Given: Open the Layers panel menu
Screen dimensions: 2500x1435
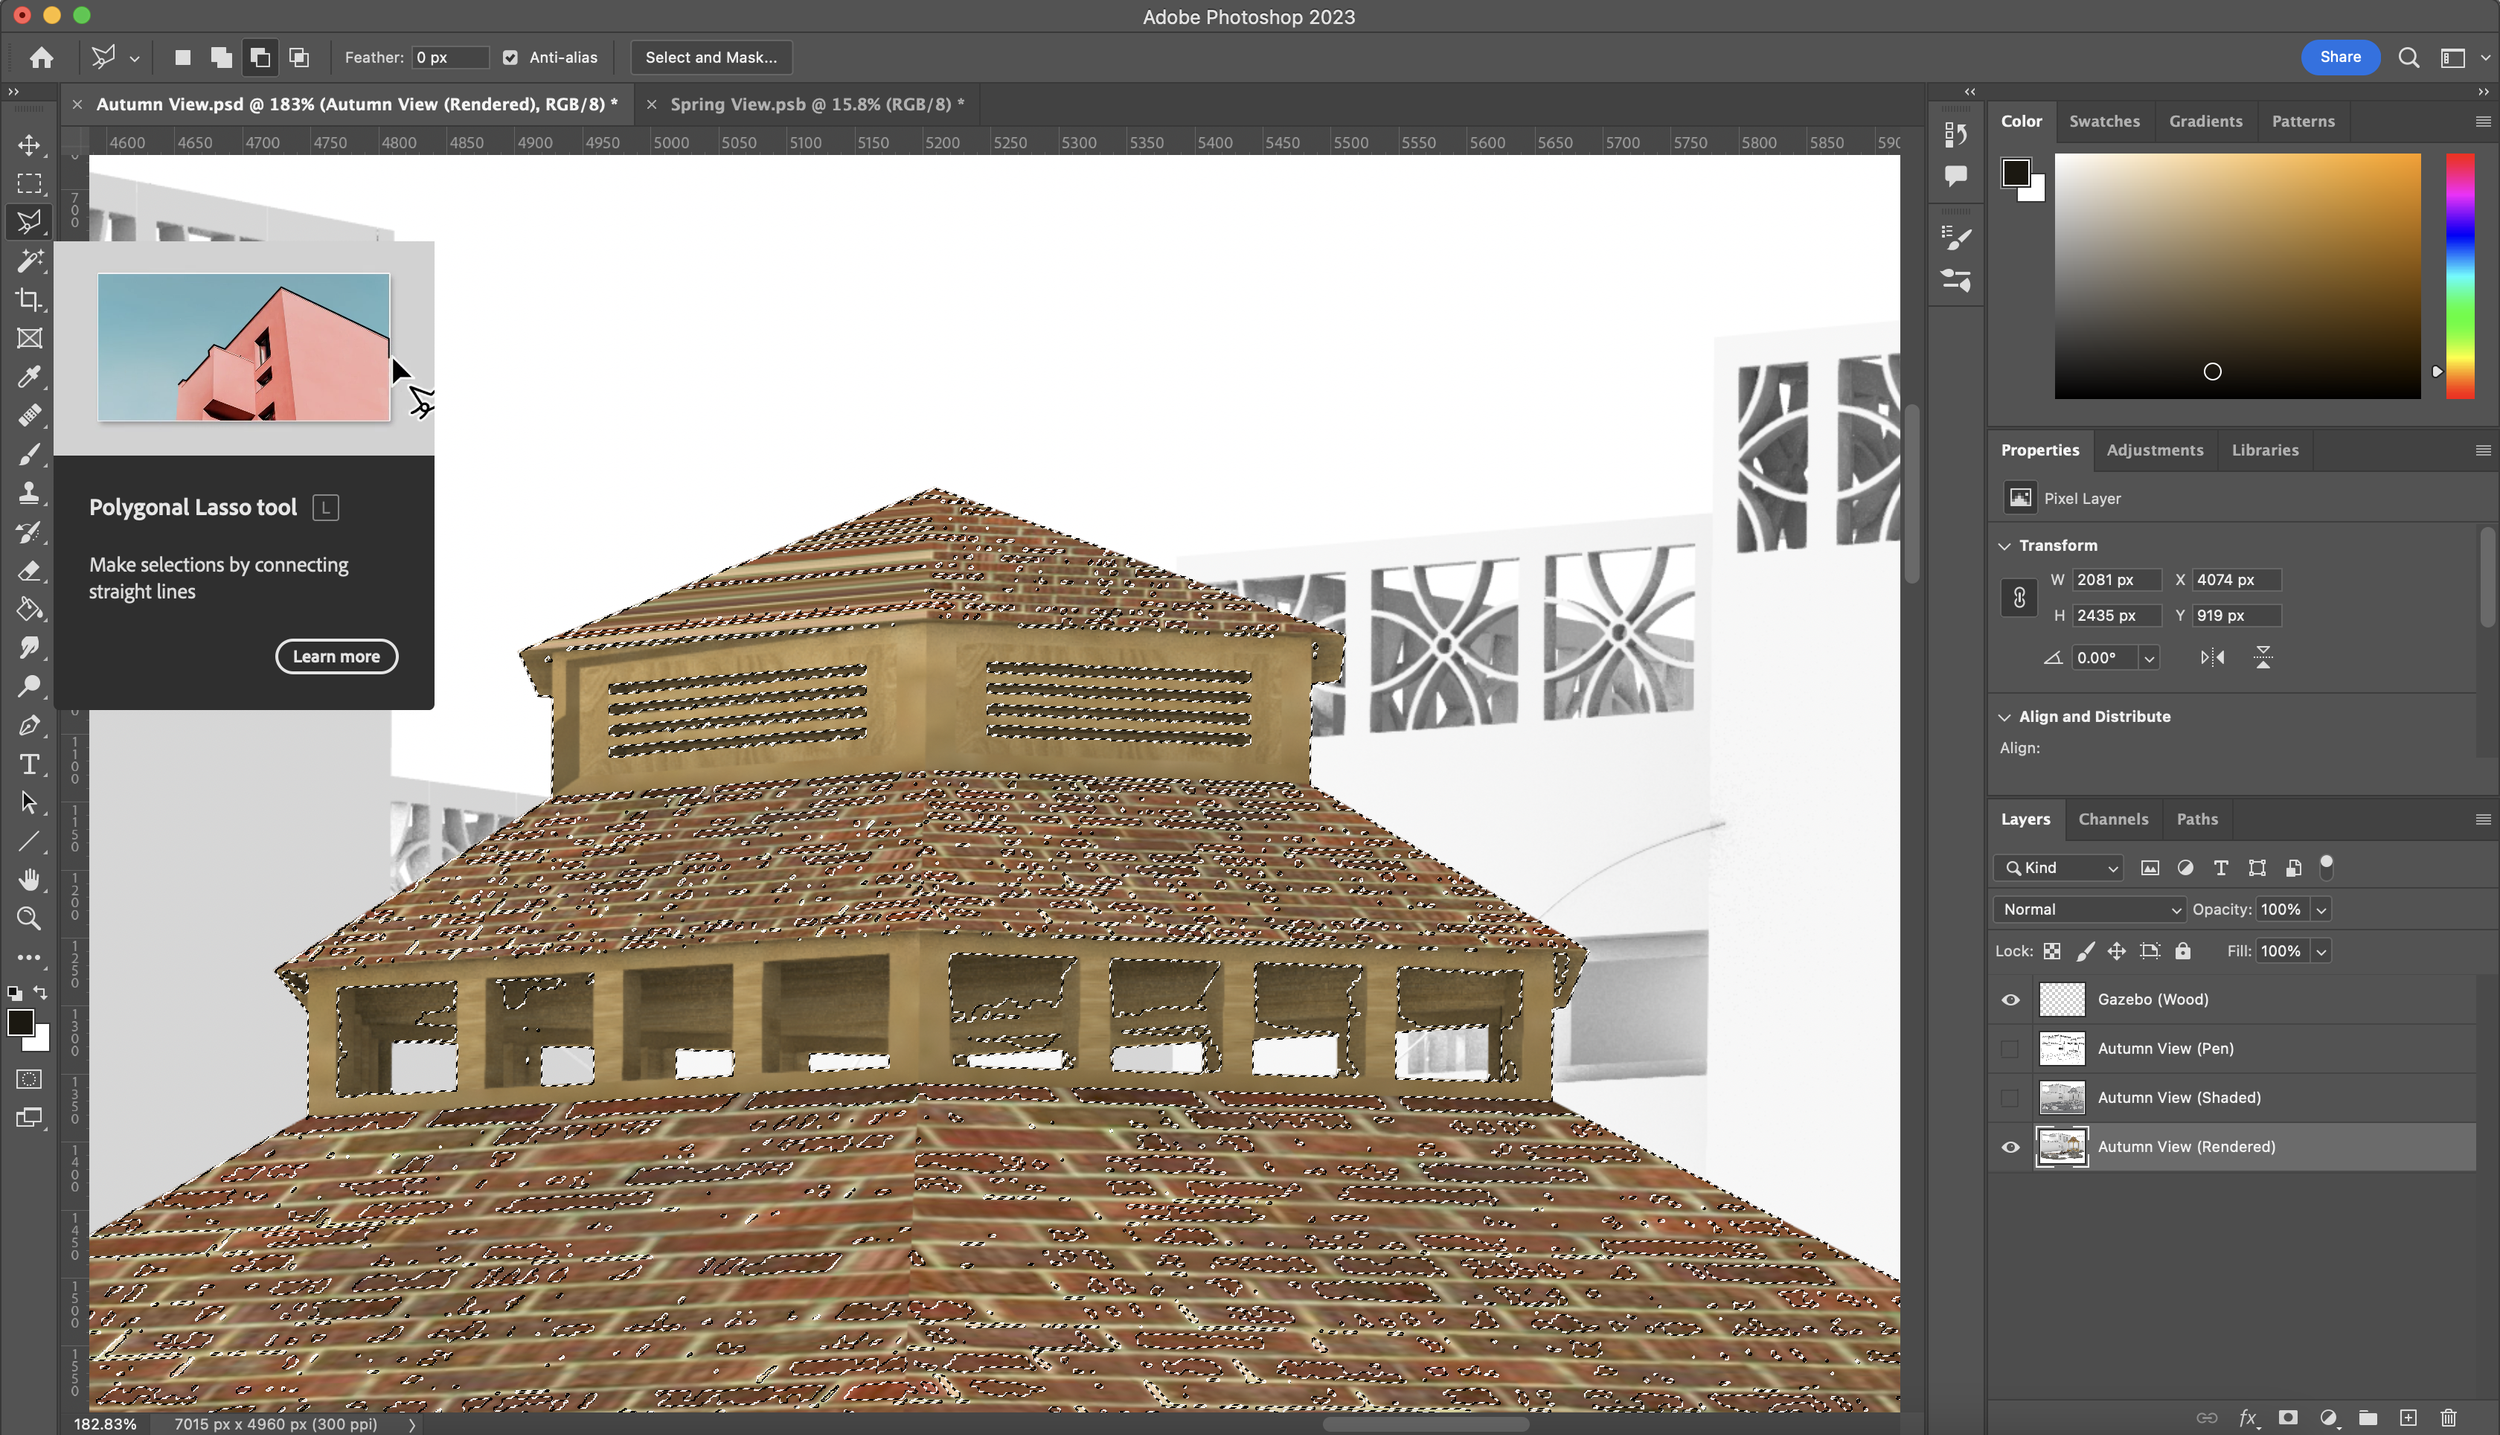Looking at the screenshot, I should (2483, 819).
